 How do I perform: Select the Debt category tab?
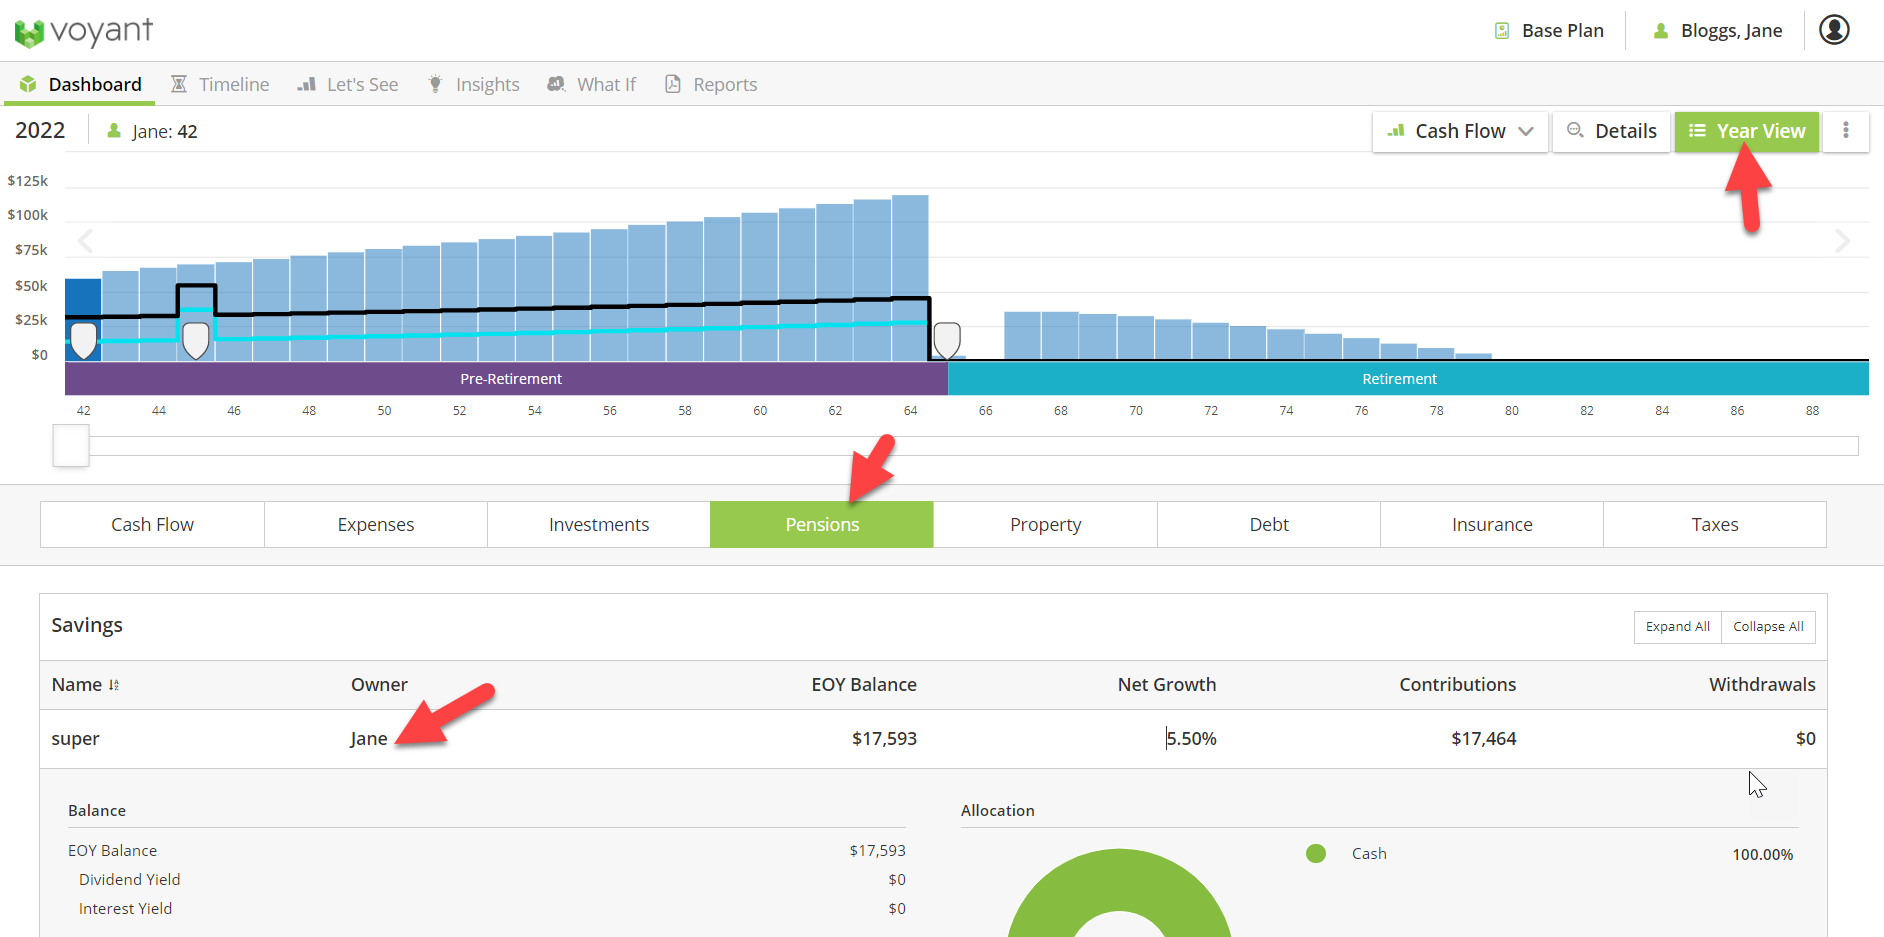(x=1269, y=524)
